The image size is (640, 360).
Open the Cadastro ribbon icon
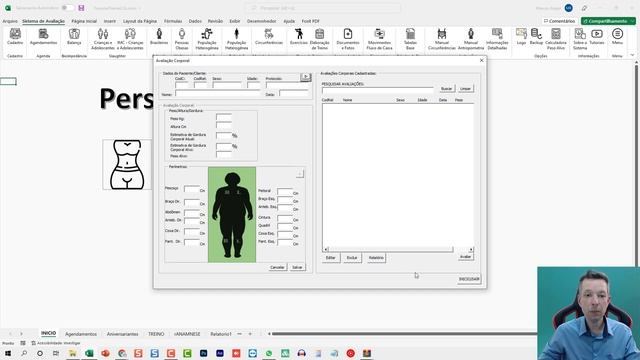(15, 37)
